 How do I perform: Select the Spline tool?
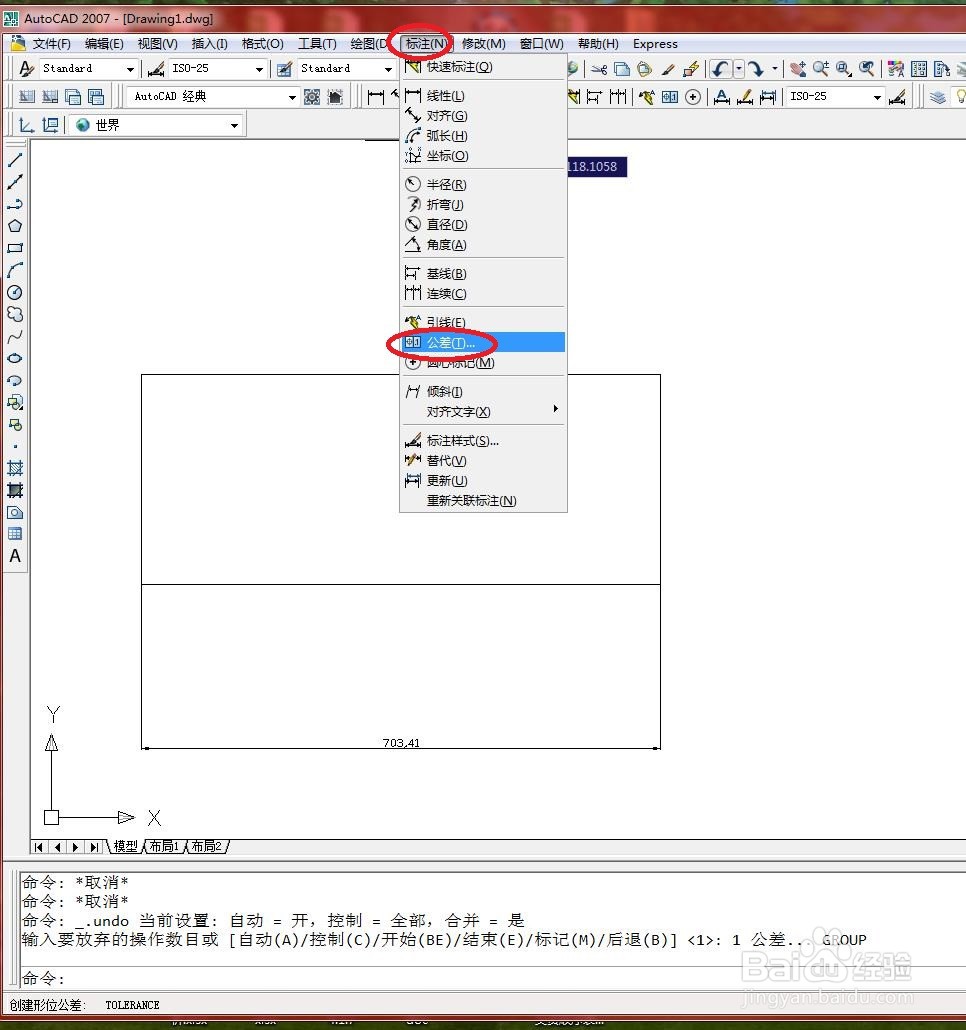pos(14,336)
